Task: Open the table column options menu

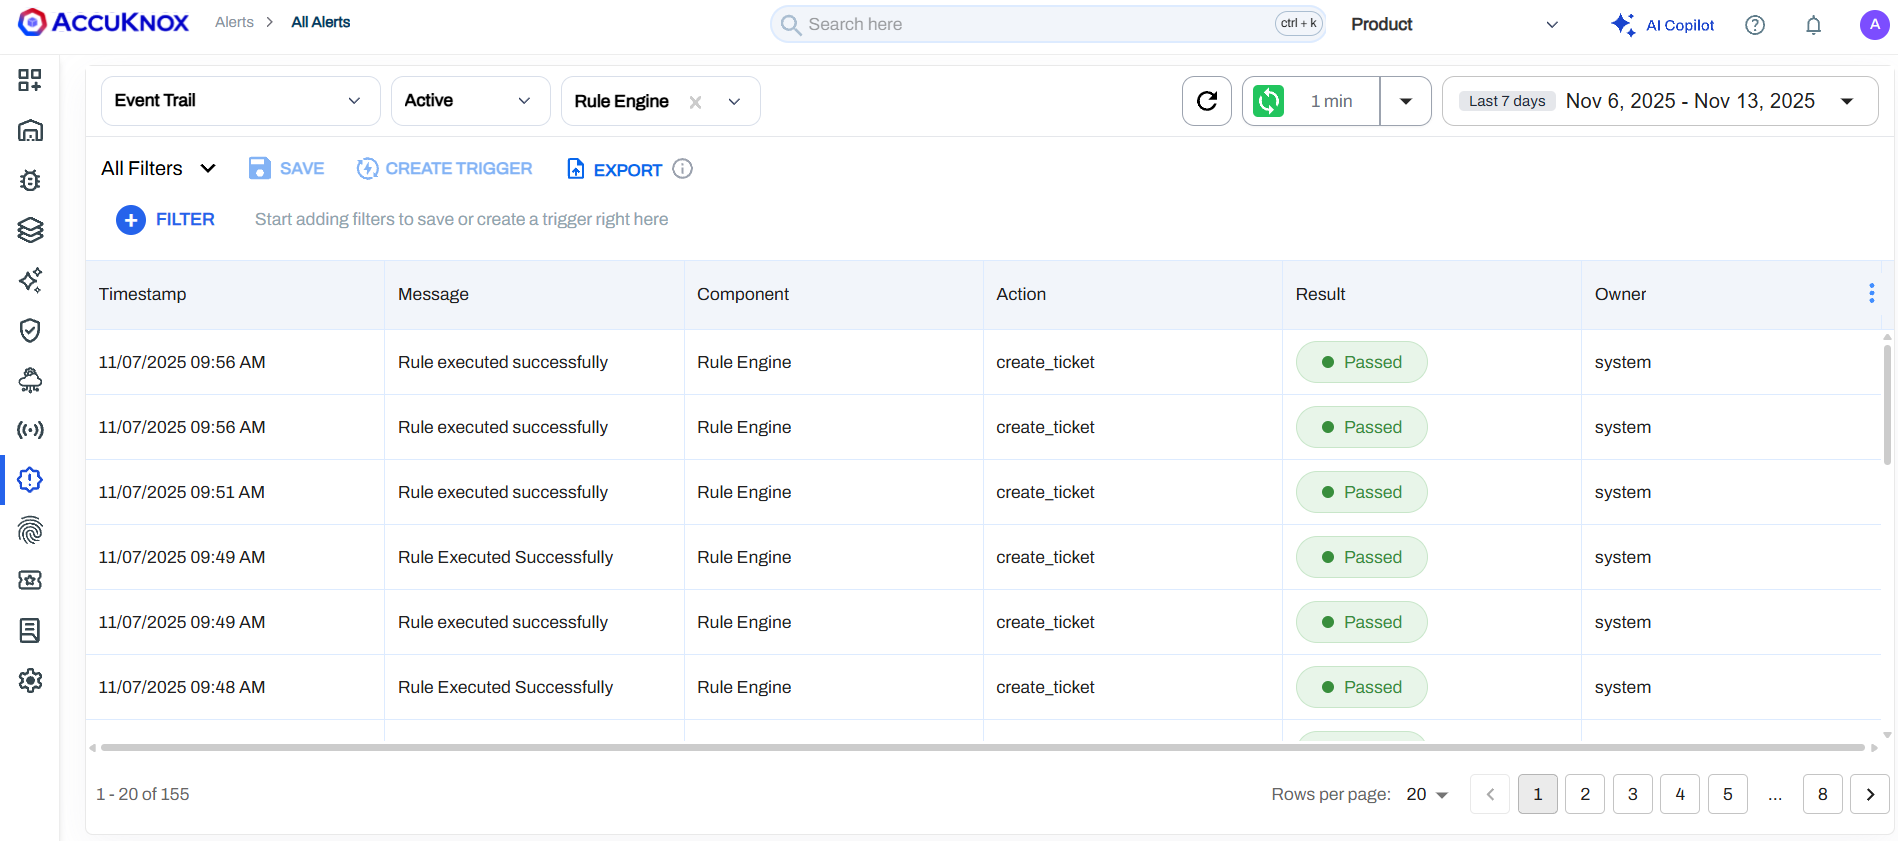Action: [x=1871, y=293]
